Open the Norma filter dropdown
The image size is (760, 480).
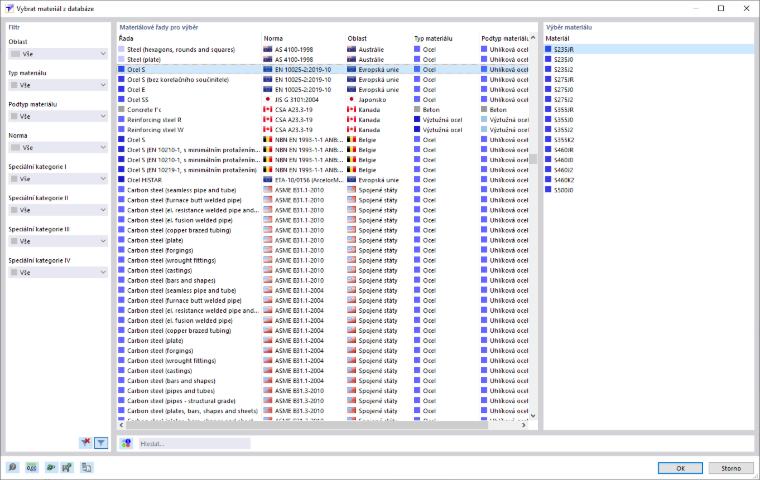58,147
